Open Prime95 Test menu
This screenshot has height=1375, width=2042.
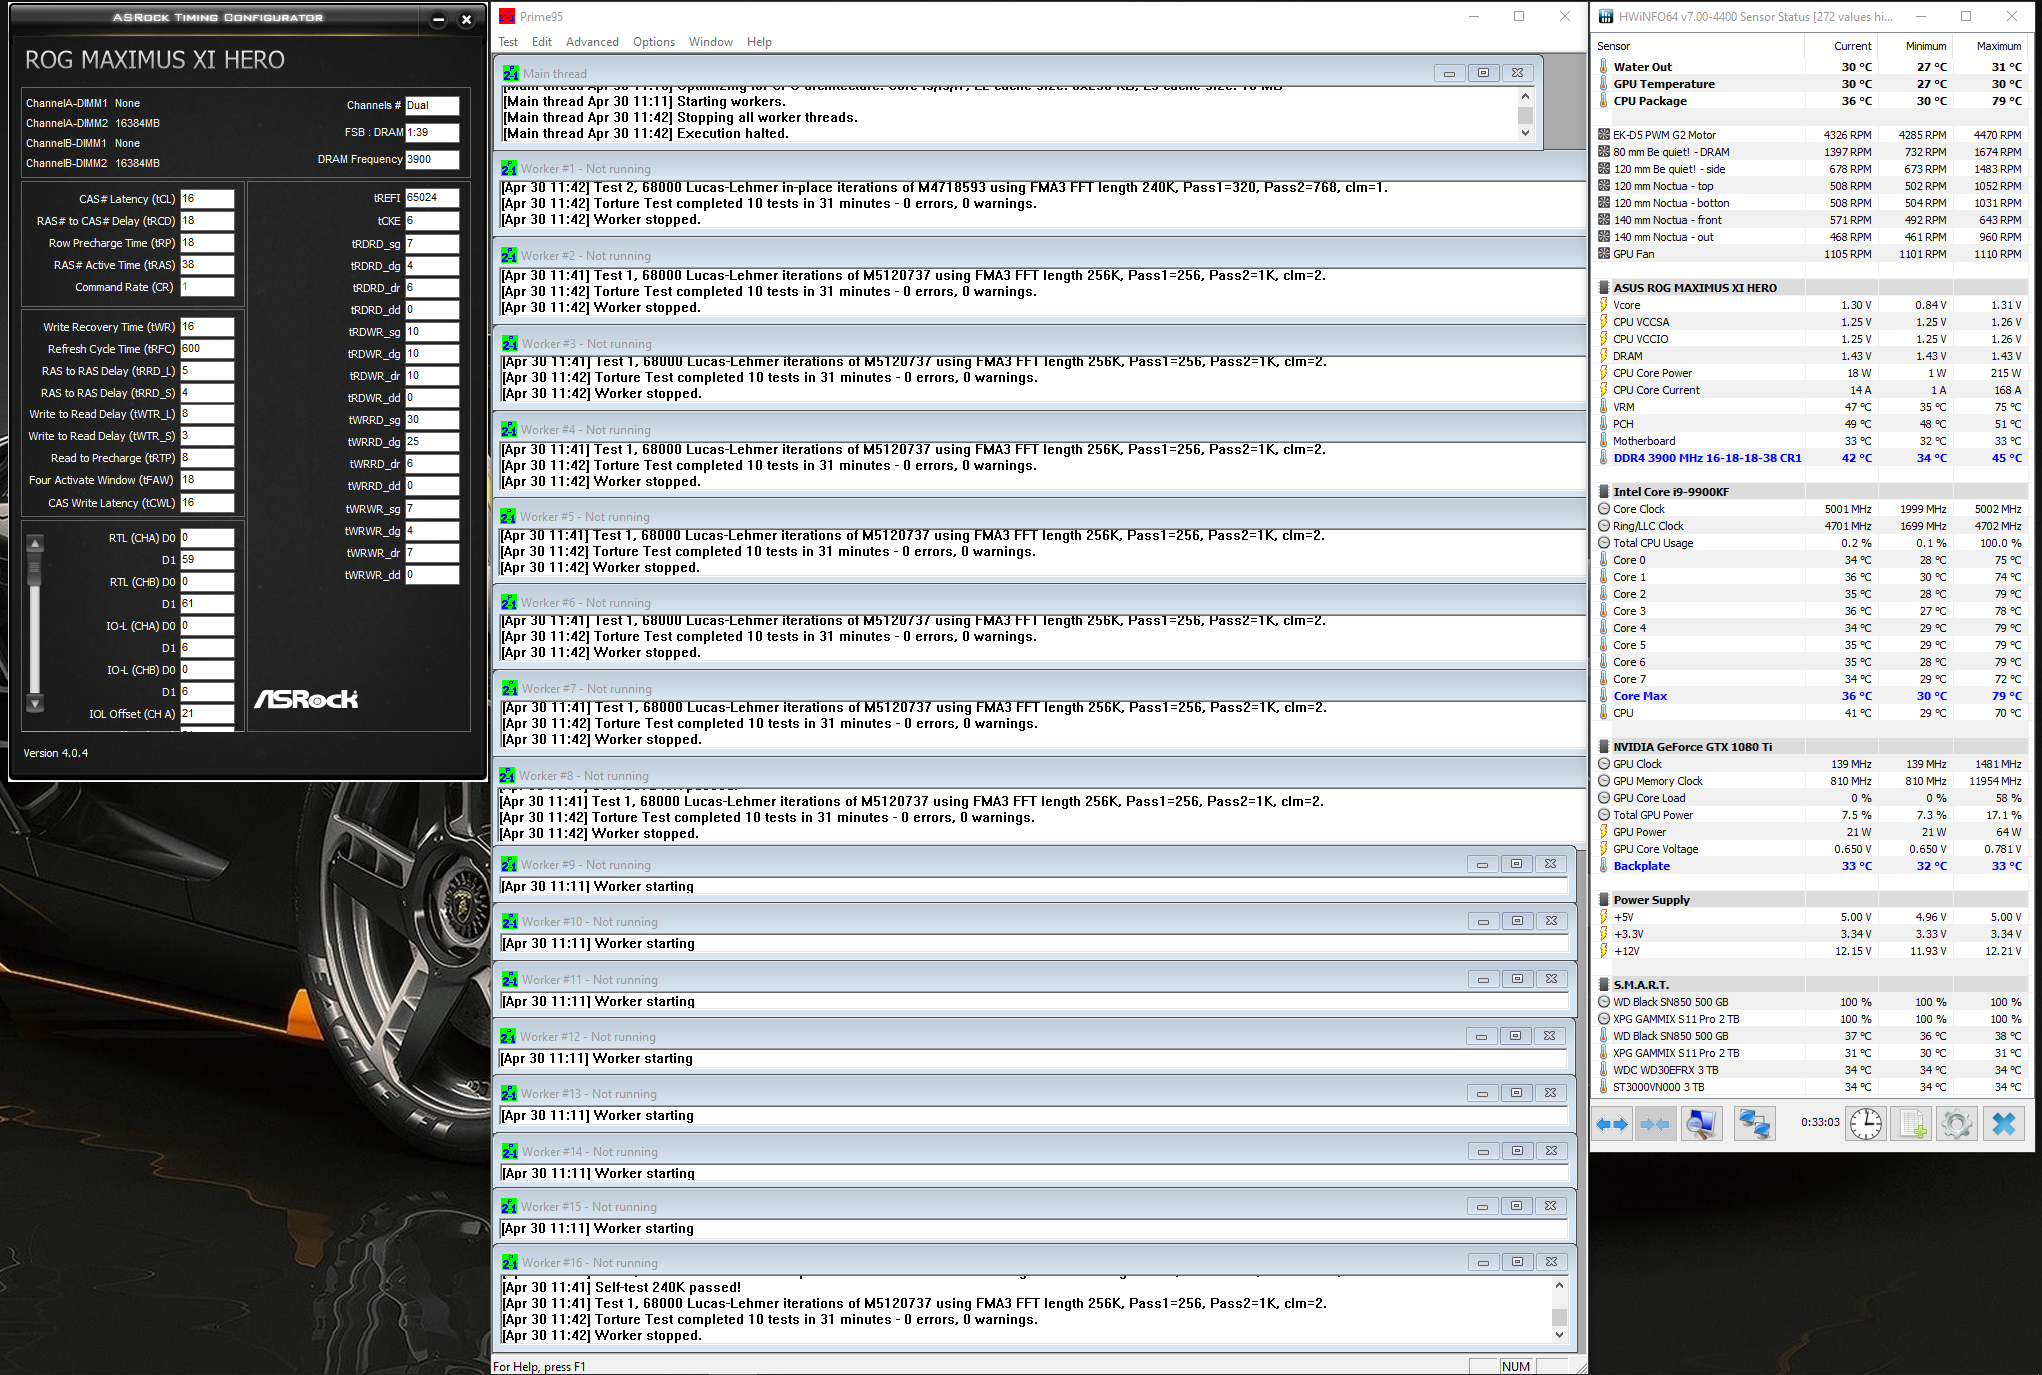point(508,42)
